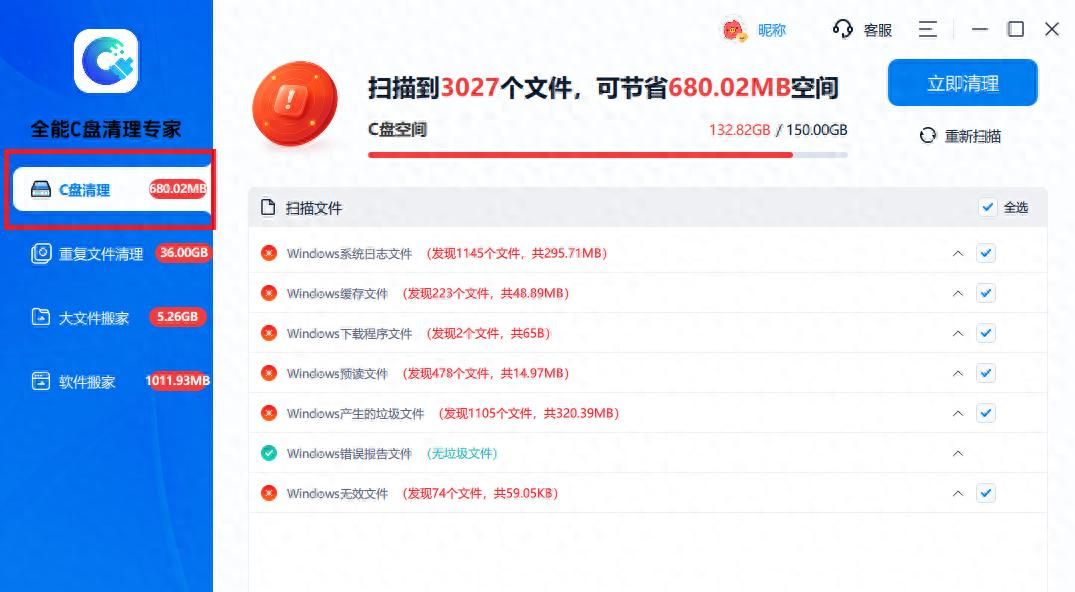Click red status icon for Windows预读文件
1075x592 pixels.
[269, 373]
